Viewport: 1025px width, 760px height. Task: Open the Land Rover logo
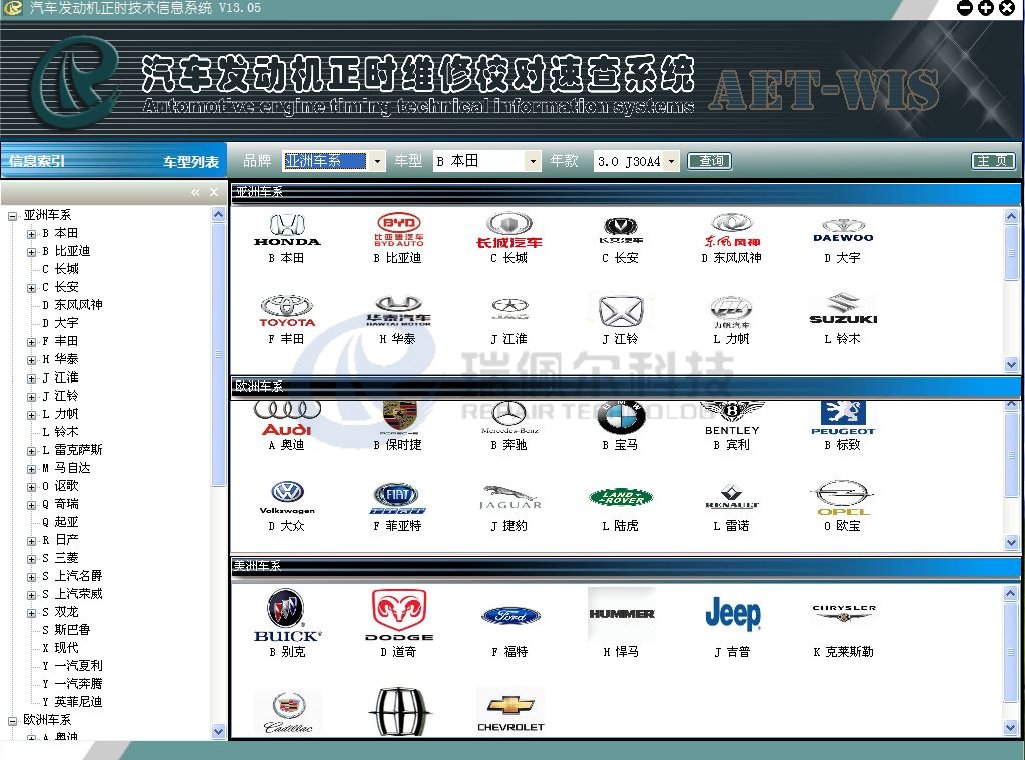pyautogui.click(x=620, y=497)
